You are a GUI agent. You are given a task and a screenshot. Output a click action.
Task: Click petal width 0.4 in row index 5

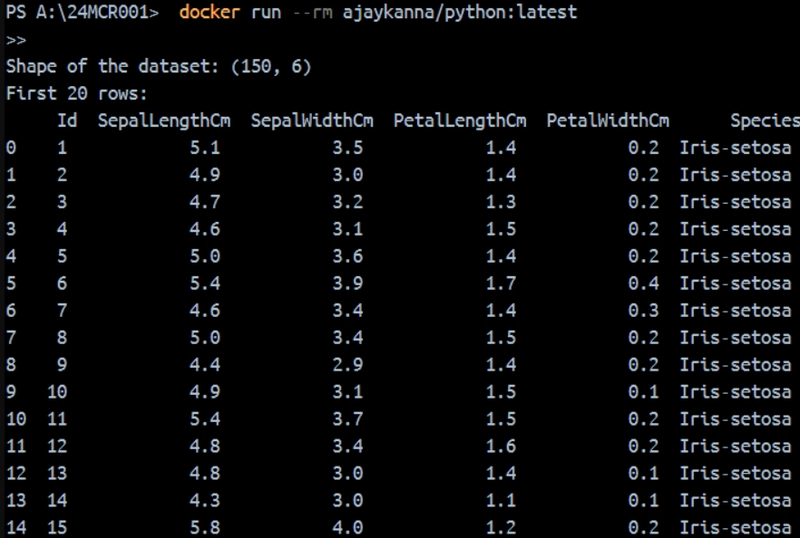pyautogui.click(x=643, y=283)
